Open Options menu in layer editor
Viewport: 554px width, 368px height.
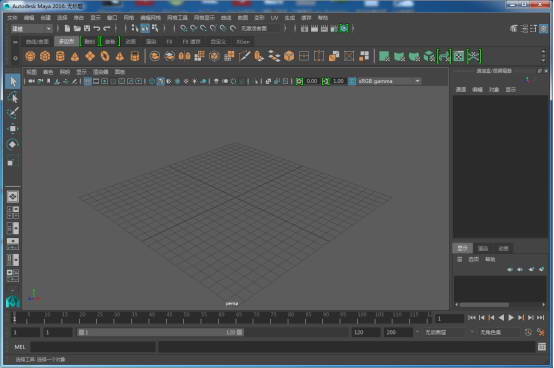coord(473,260)
